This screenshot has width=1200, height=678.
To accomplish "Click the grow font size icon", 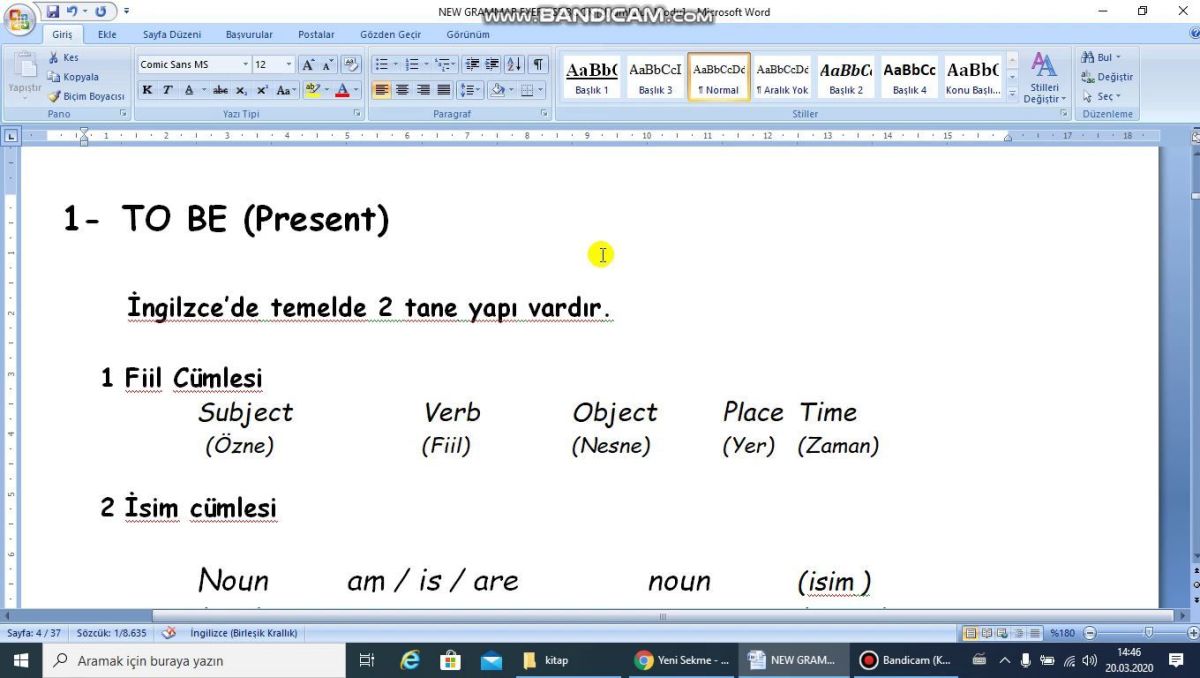I will [x=308, y=65].
